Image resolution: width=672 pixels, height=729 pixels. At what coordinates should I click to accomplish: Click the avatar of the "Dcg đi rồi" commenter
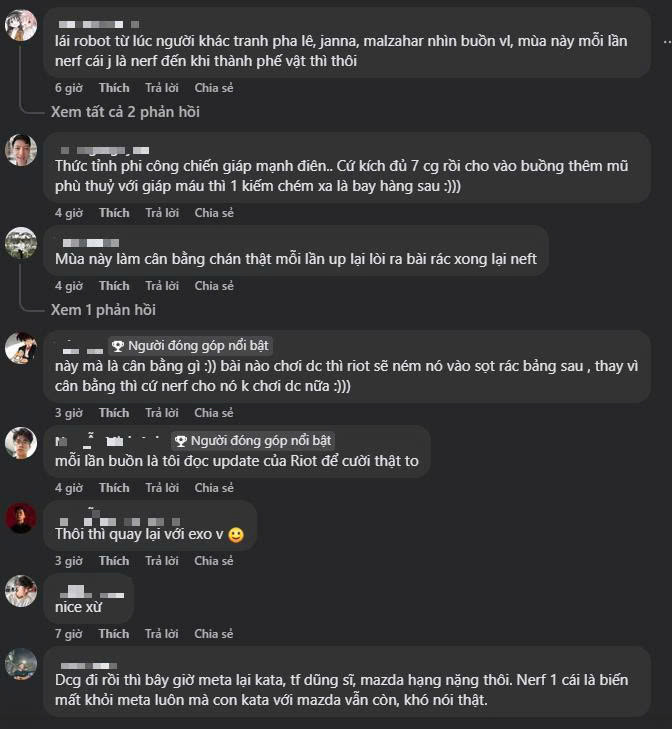pos(21,664)
